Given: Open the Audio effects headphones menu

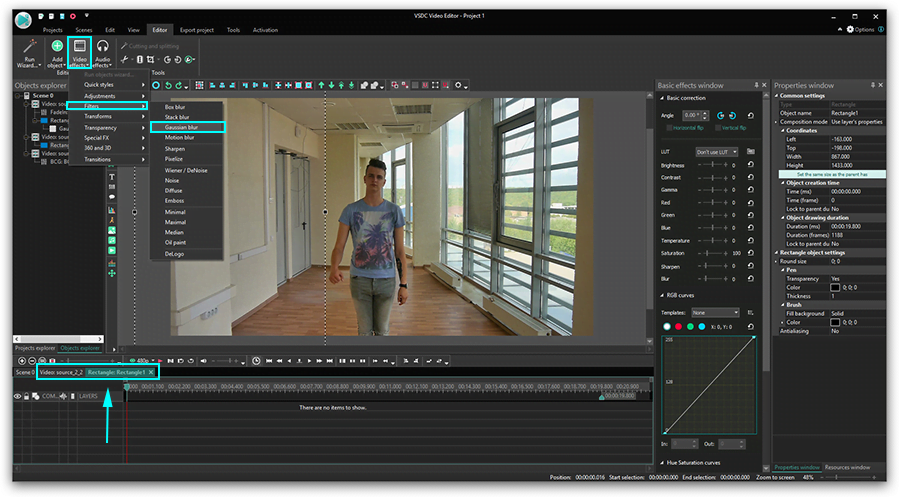Looking at the screenshot, I should click(x=103, y=53).
